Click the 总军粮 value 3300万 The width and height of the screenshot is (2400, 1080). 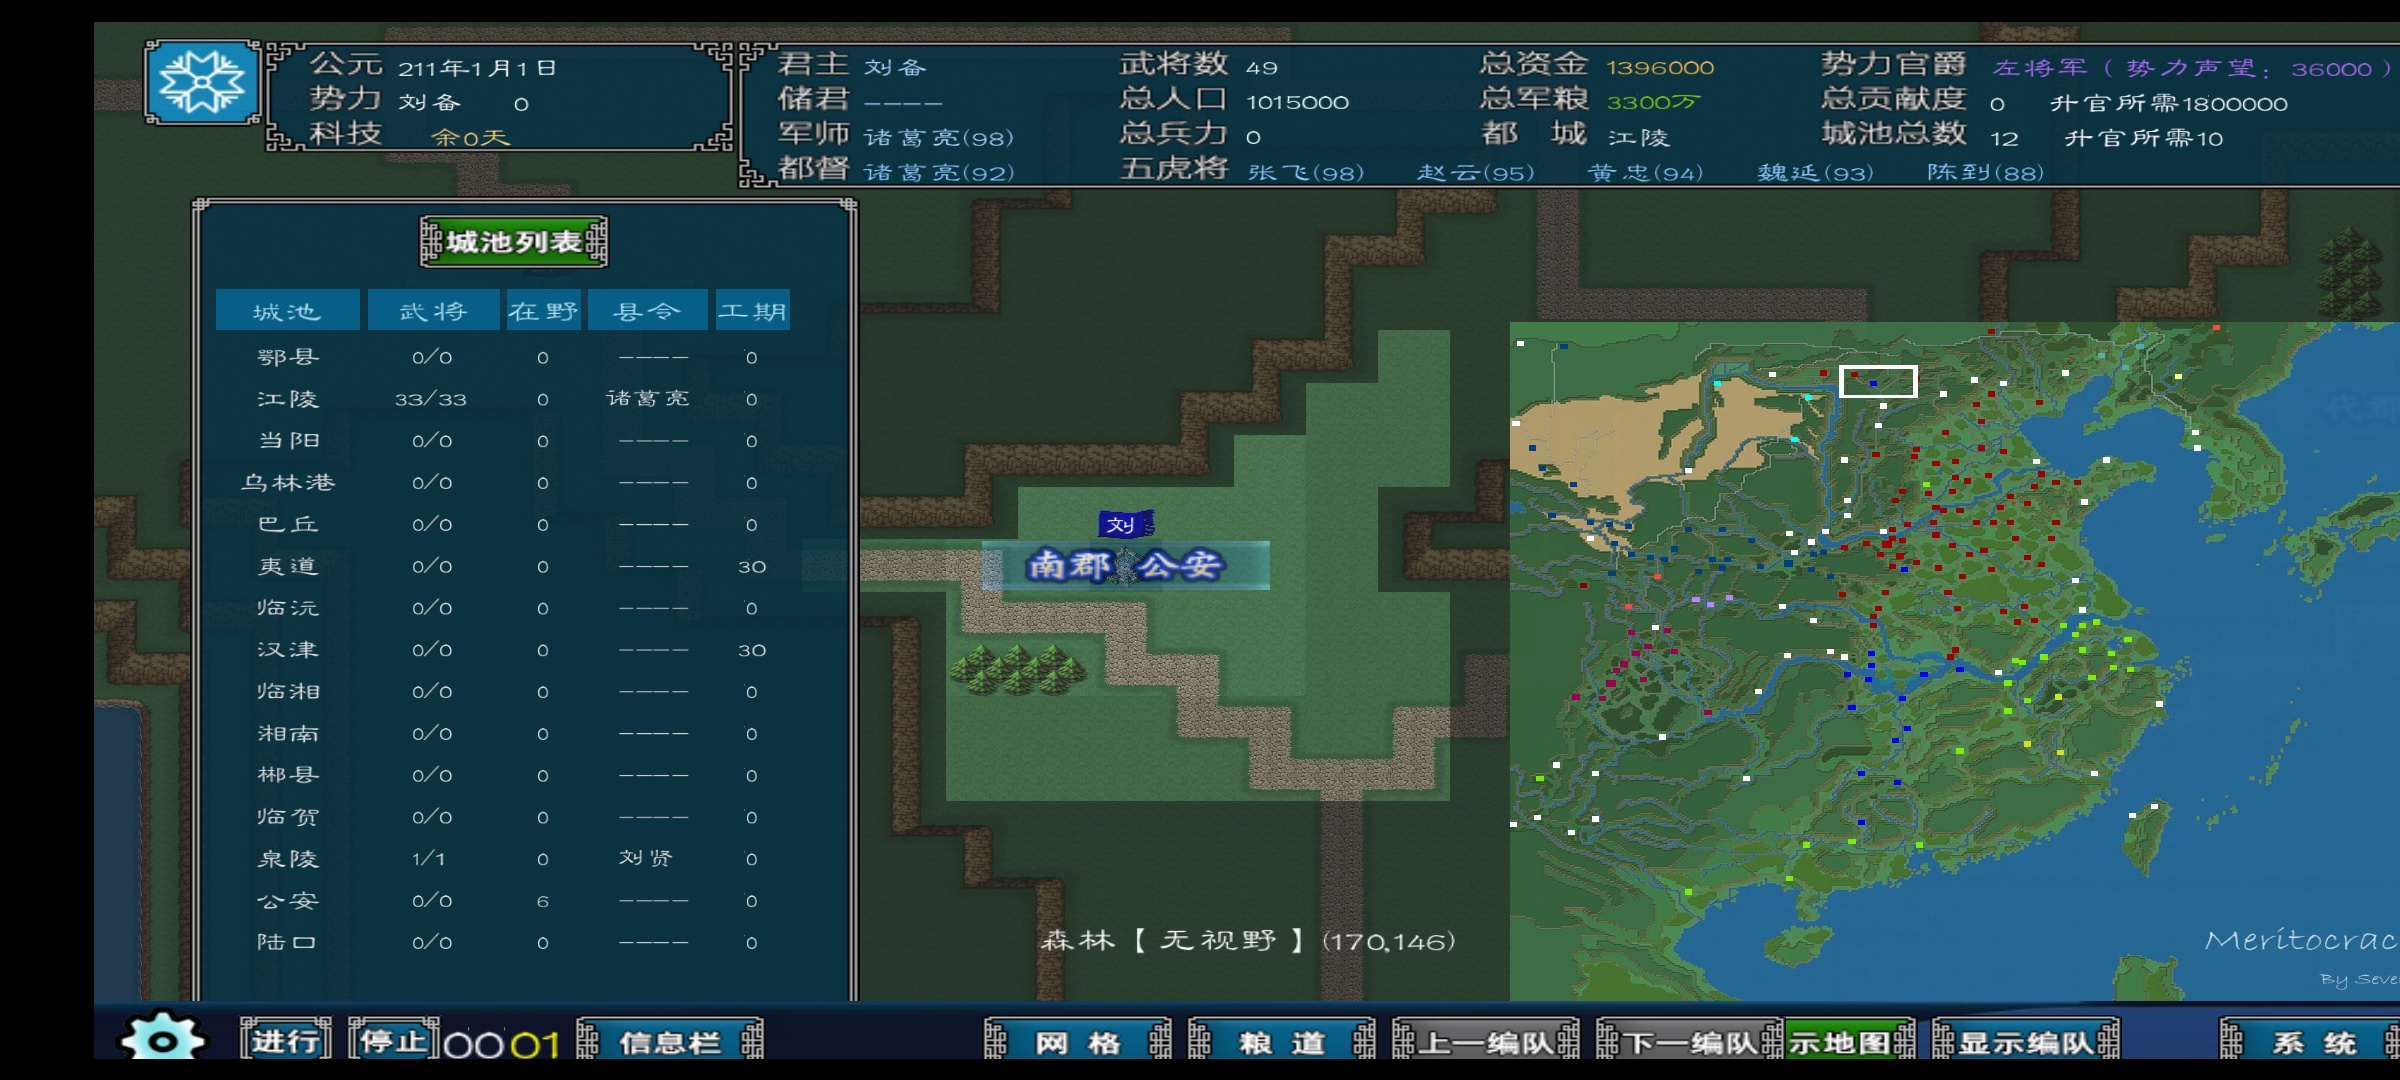coord(1653,102)
